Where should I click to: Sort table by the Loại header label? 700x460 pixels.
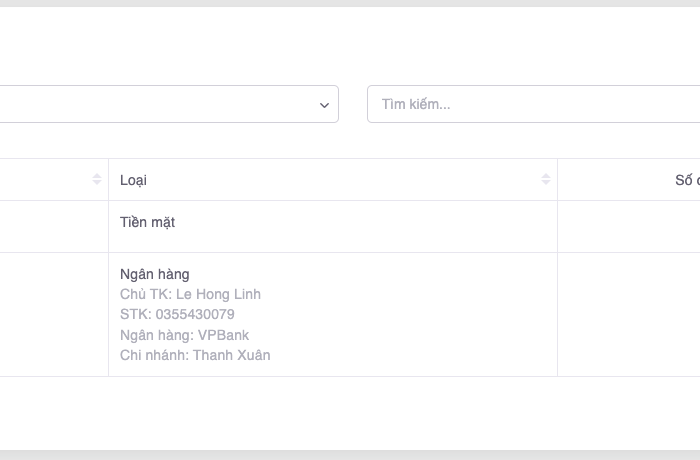(134, 180)
